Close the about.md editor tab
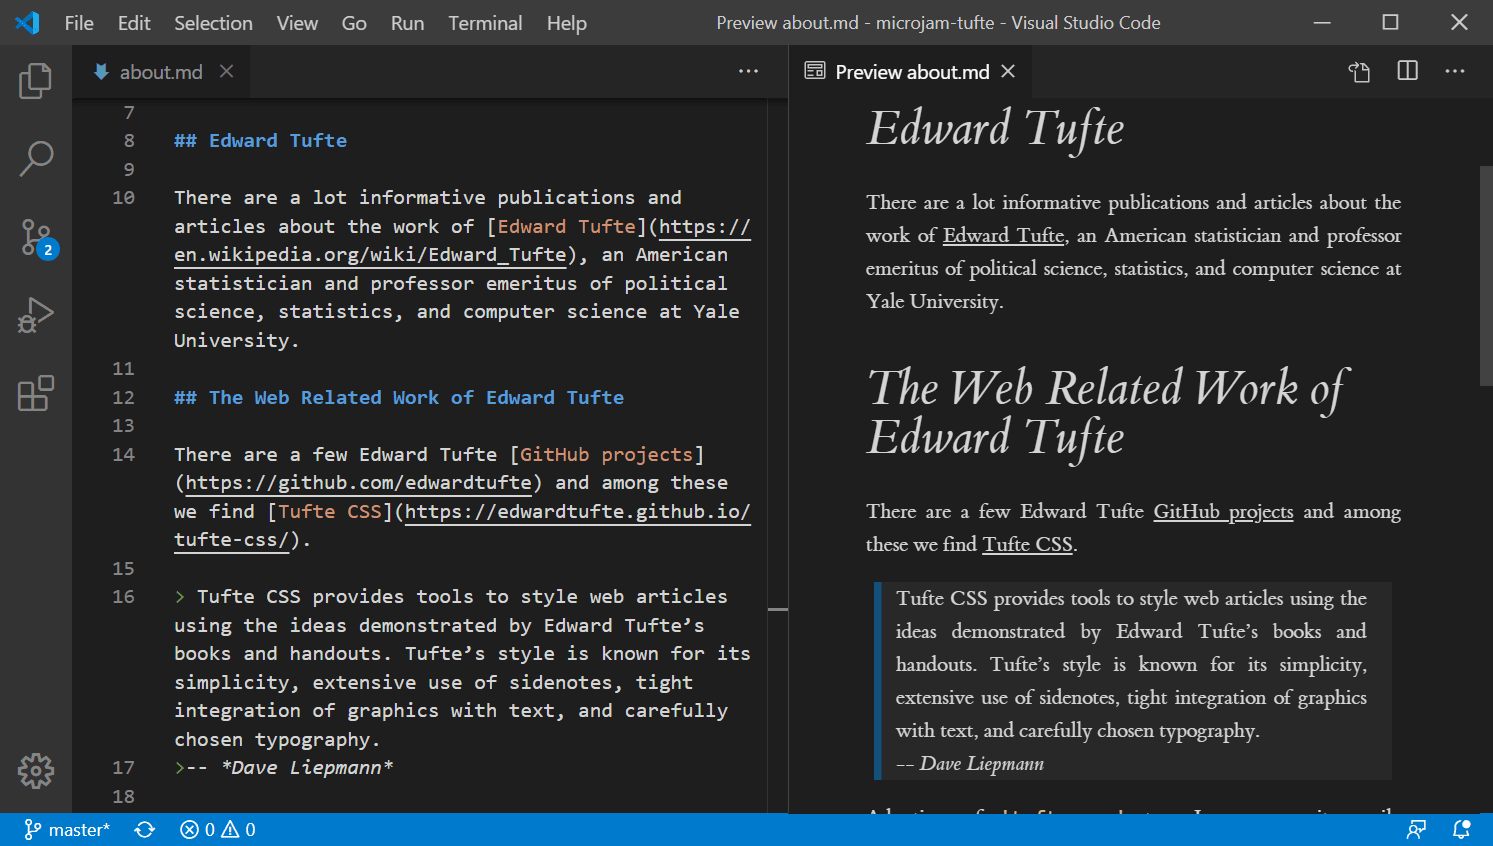The width and height of the screenshot is (1493, 846). (227, 71)
